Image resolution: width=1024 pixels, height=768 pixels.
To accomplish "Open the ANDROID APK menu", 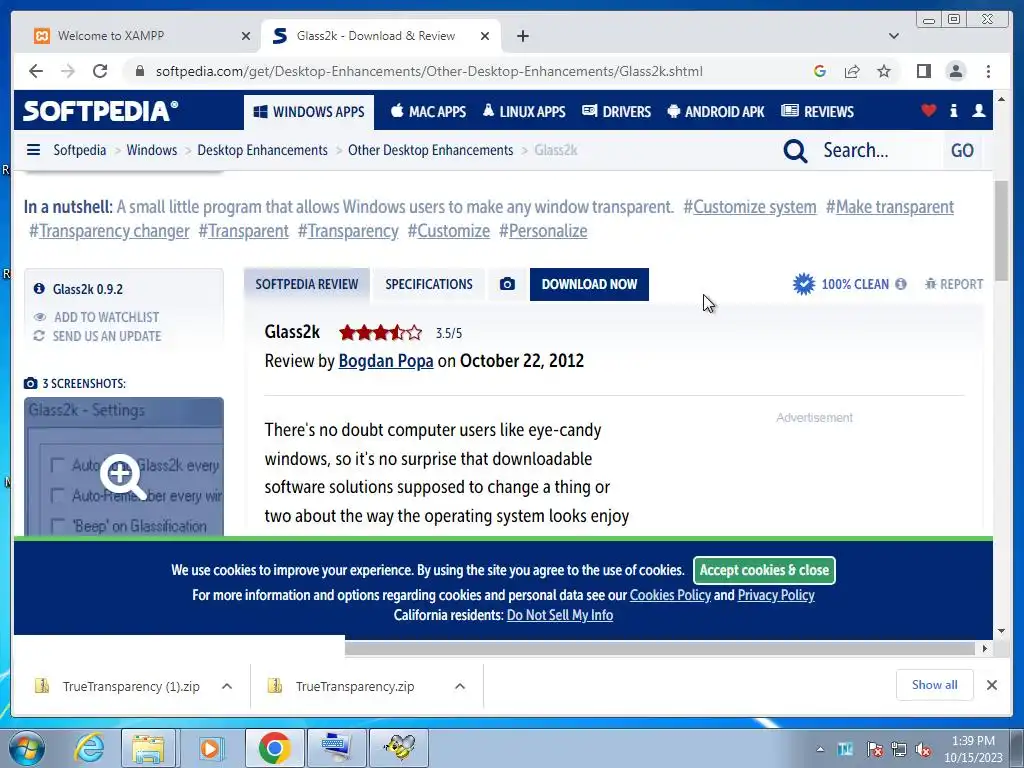I will (x=715, y=112).
